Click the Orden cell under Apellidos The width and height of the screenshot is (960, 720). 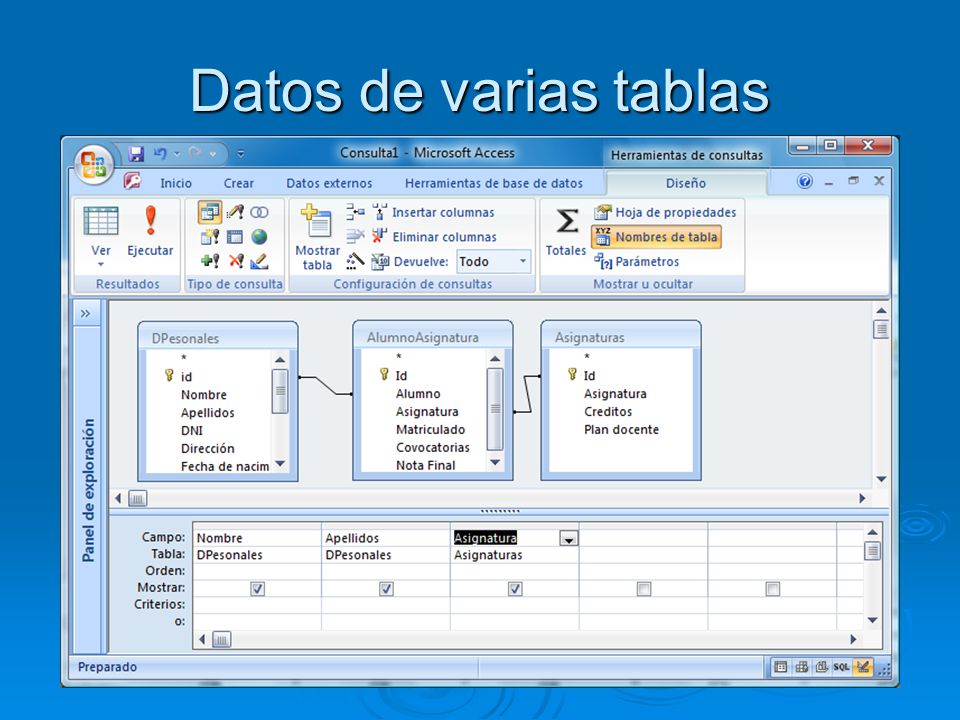coord(386,571)
